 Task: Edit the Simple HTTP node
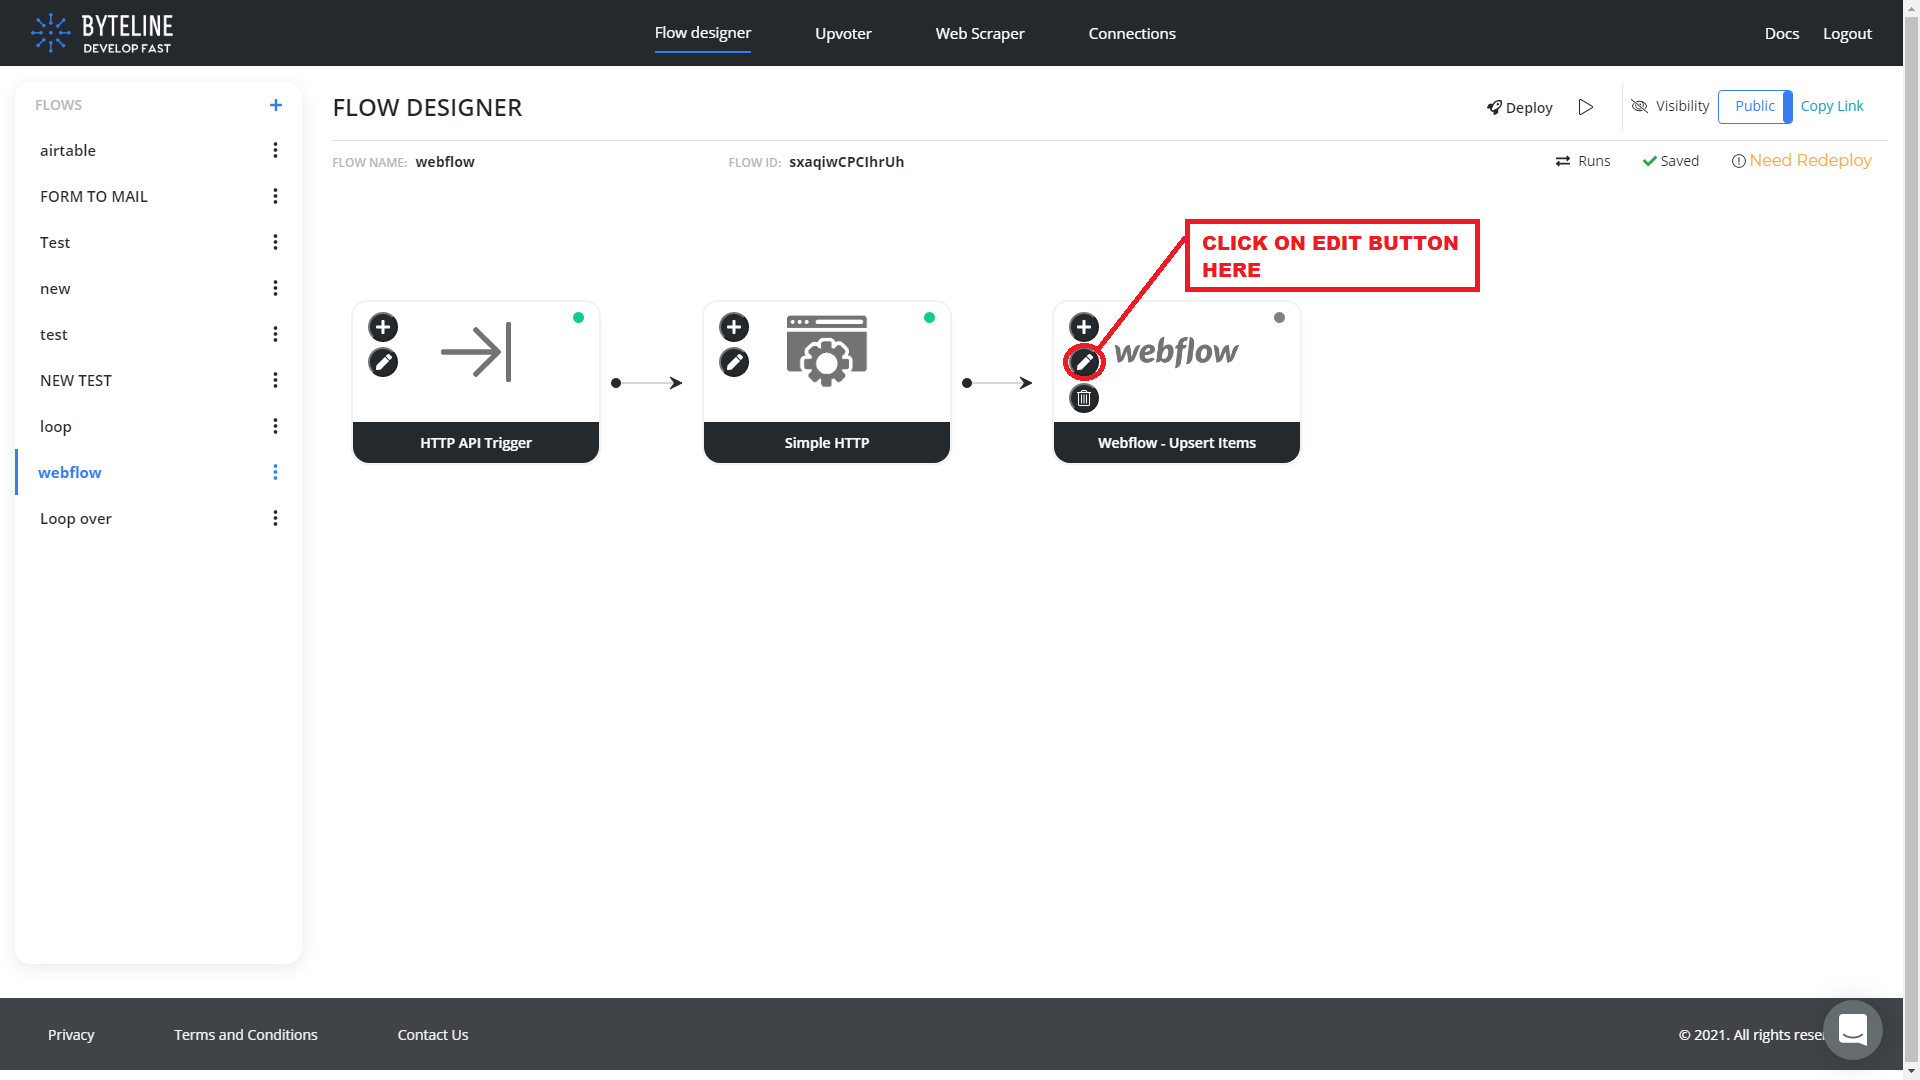point(734,362)
